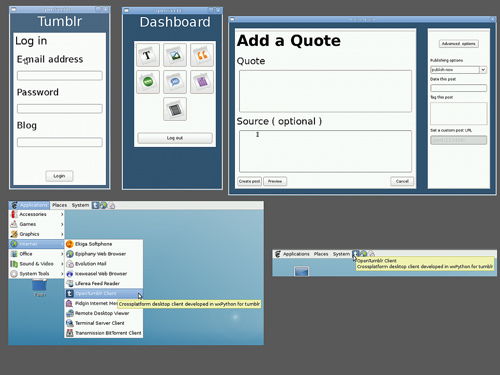Select the Text post icon in Dashboard
This screenshot has height=375, width=500.
(x=148, y=55)
